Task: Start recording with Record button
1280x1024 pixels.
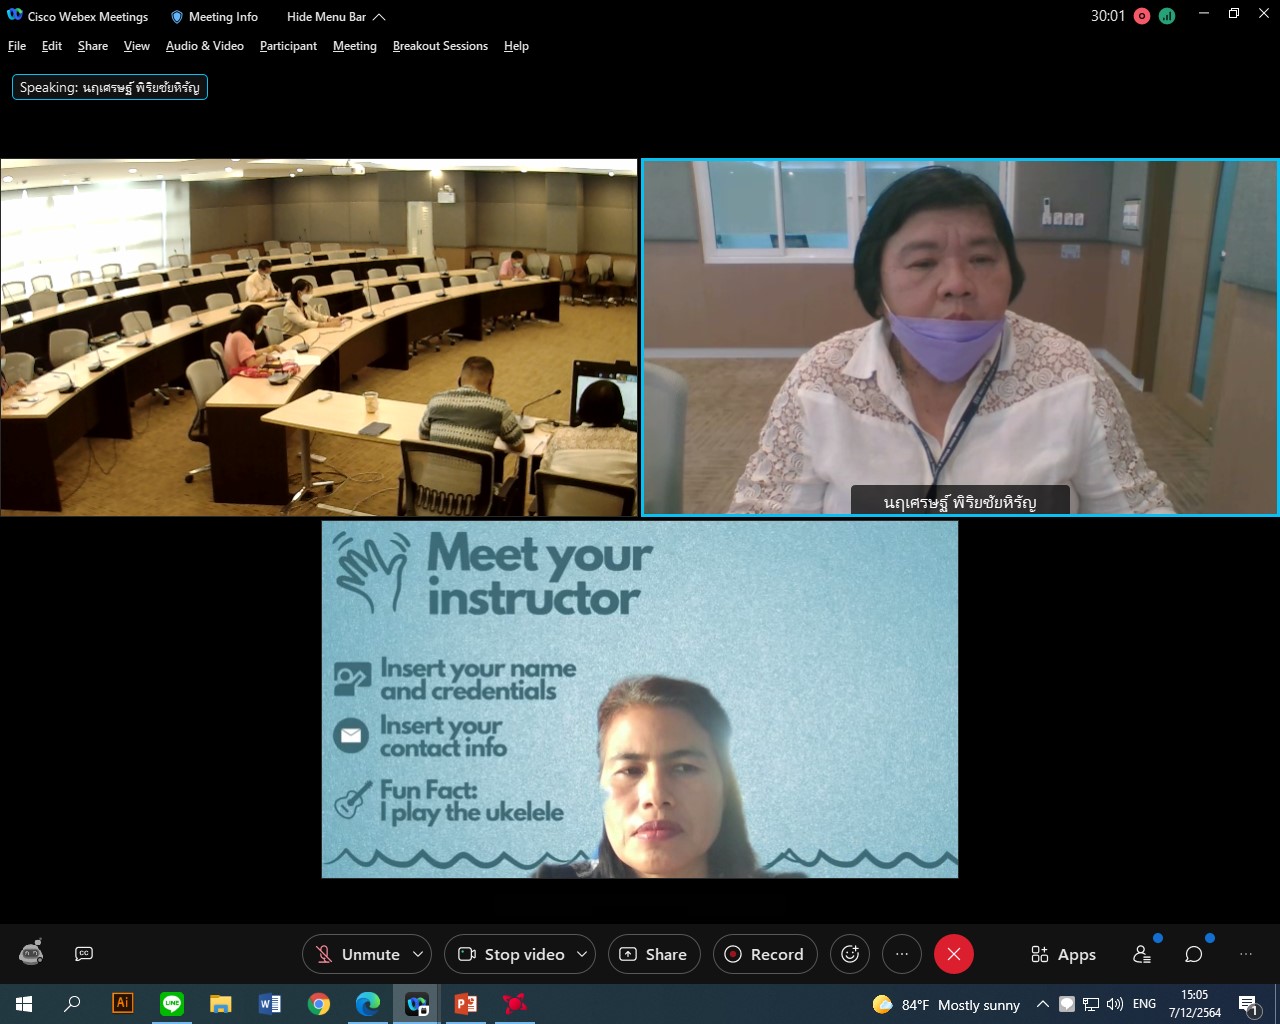Action: click(x=765, y=954)
